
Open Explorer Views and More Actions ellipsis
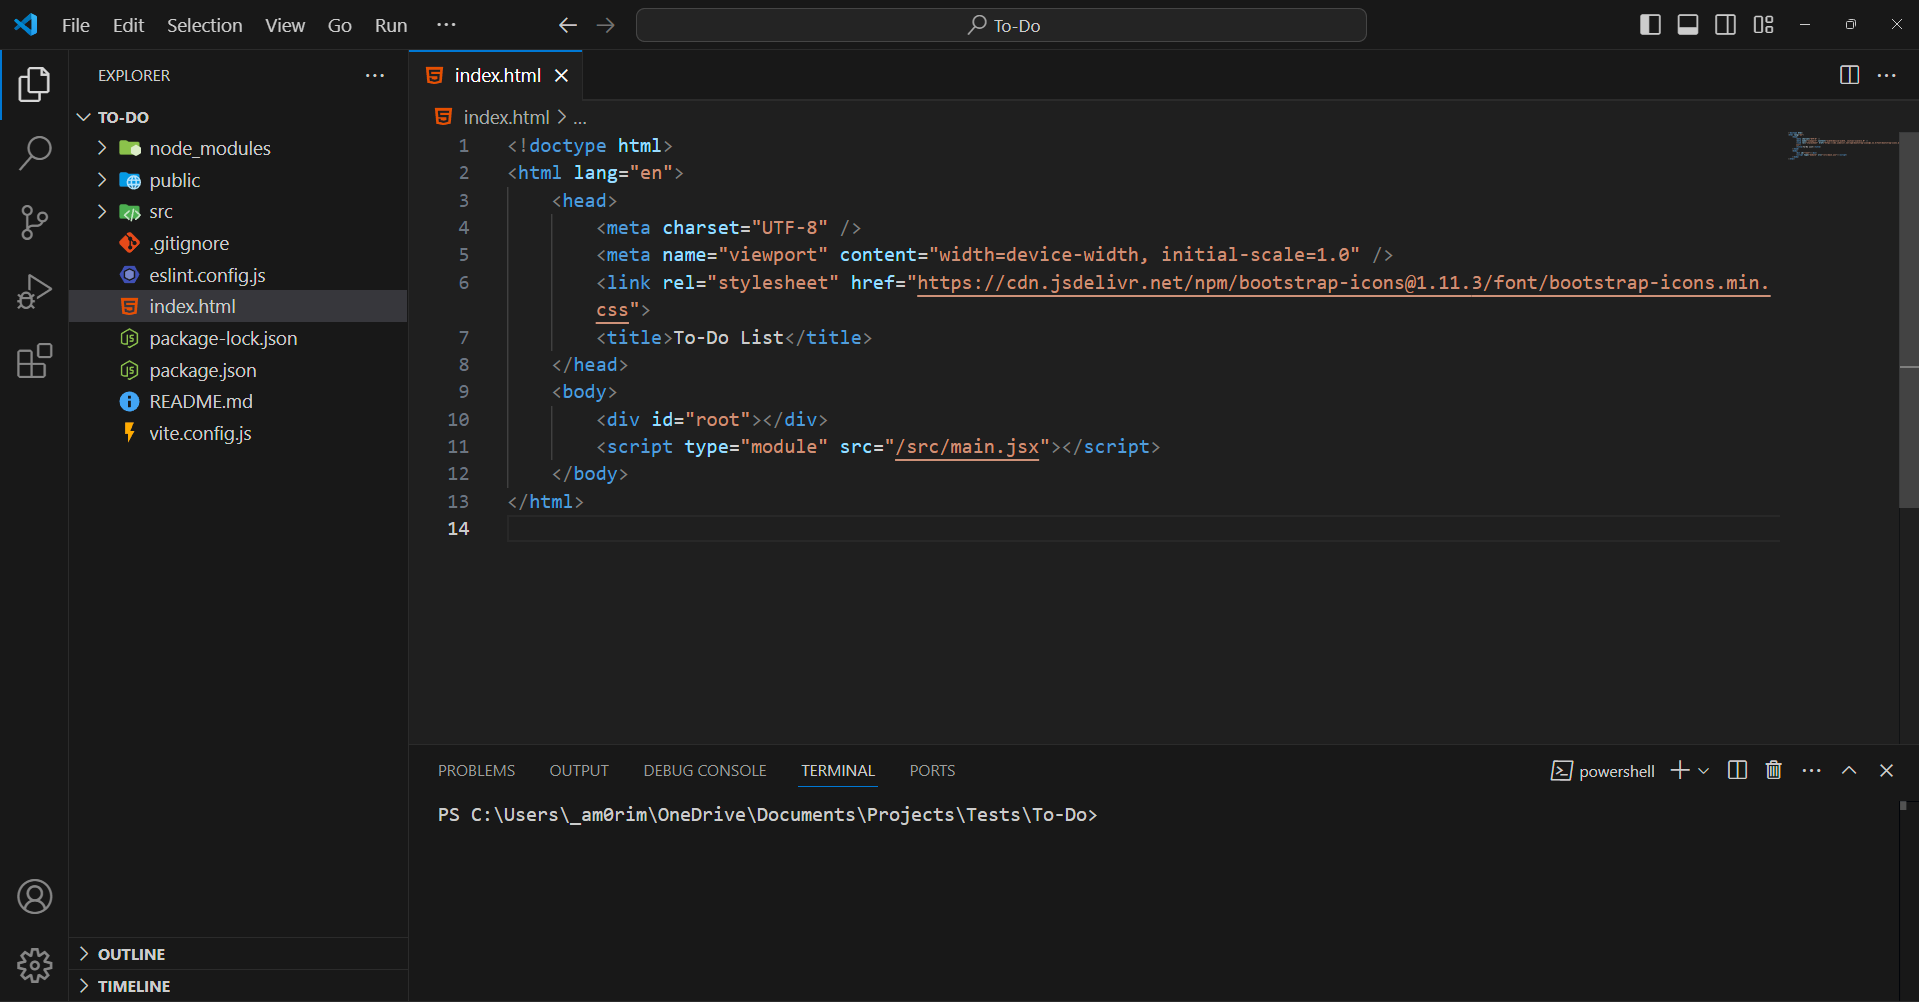[x=375, y=75]
